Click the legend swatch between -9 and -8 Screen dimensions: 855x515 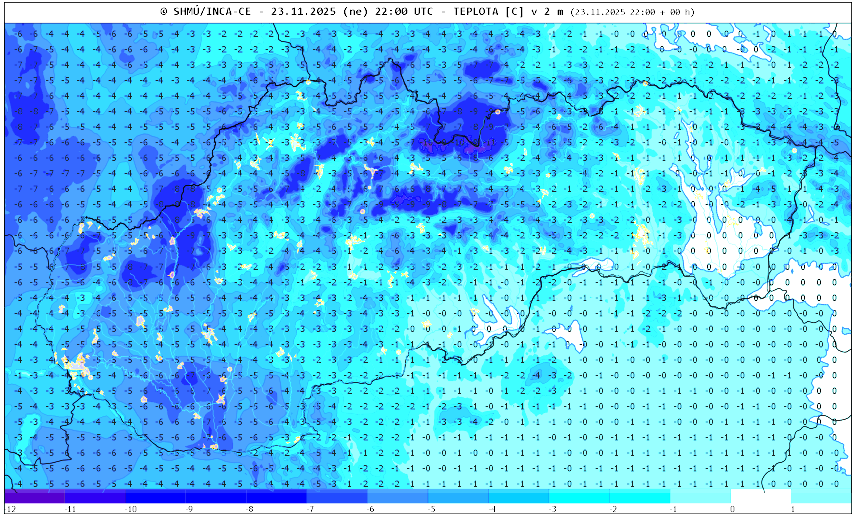[216, 496]
